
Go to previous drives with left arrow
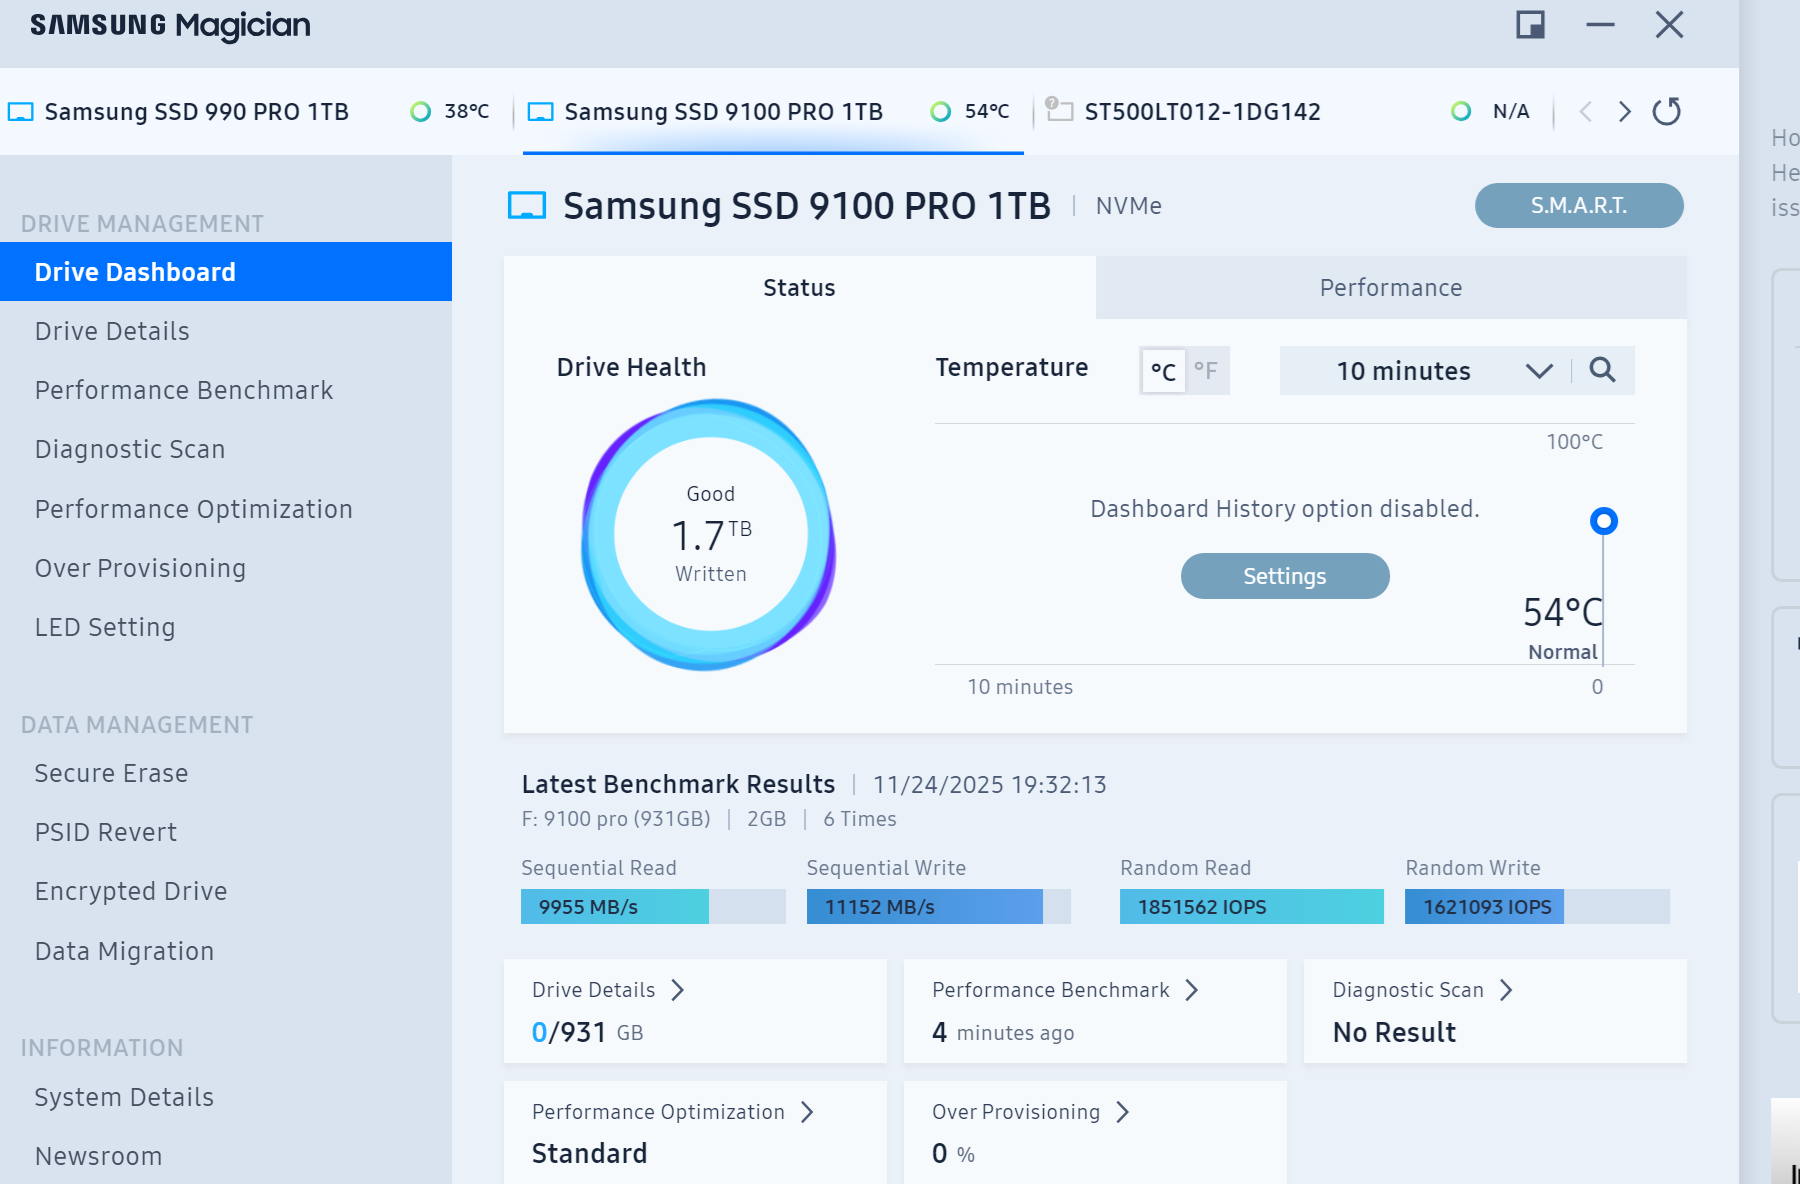[1585, 111]
